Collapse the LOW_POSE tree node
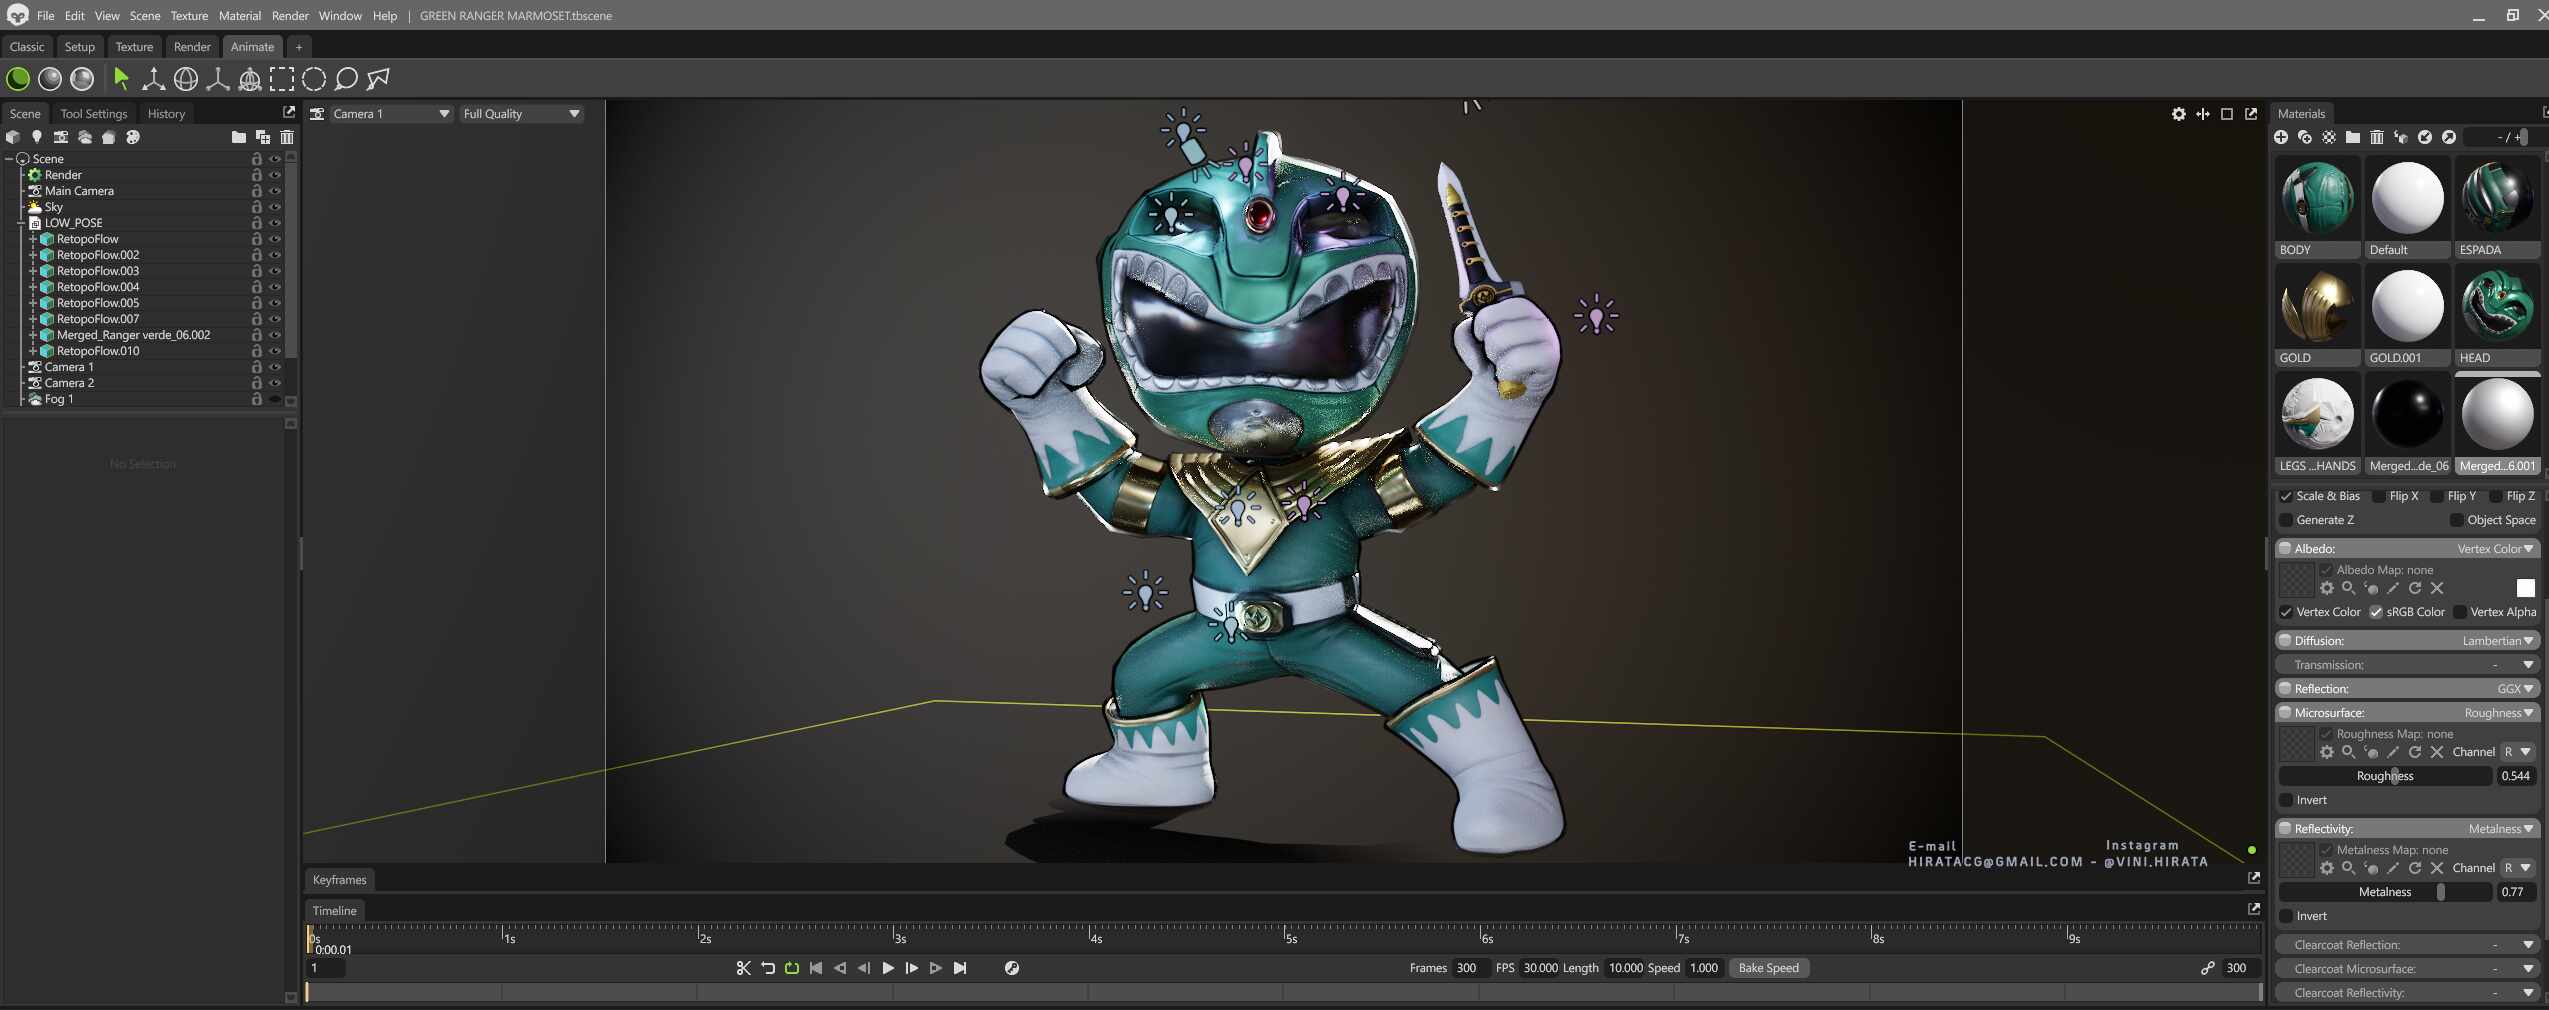 pyautogui.click(x=21, y=223)
